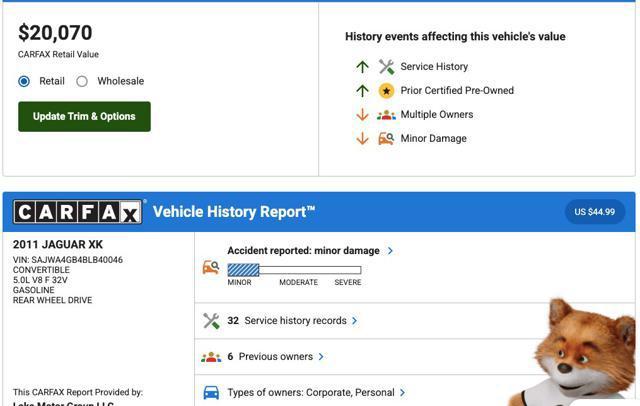This screenshot has width=640, height=406.
Task: Click the Prior Certified Pre-Owned star icon
Action: [x=386, y=91]
